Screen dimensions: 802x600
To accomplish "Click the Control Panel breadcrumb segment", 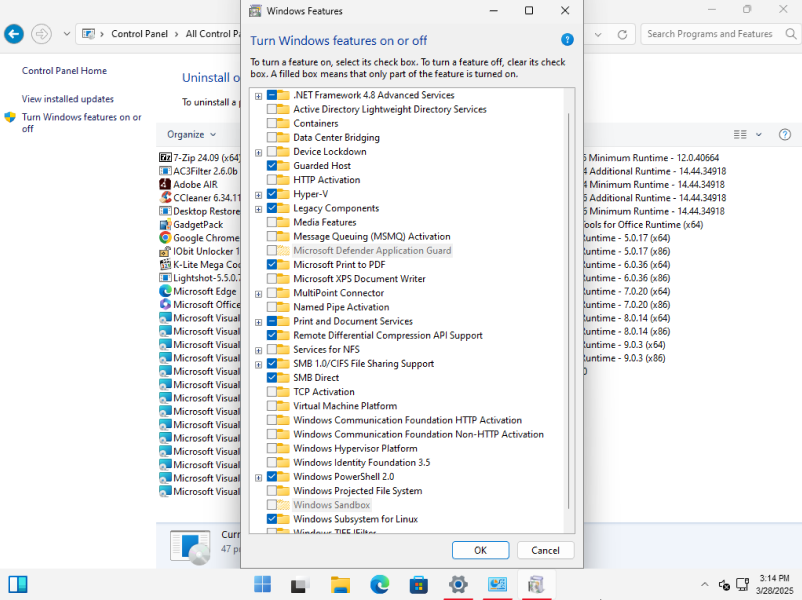I will (139, 34).
